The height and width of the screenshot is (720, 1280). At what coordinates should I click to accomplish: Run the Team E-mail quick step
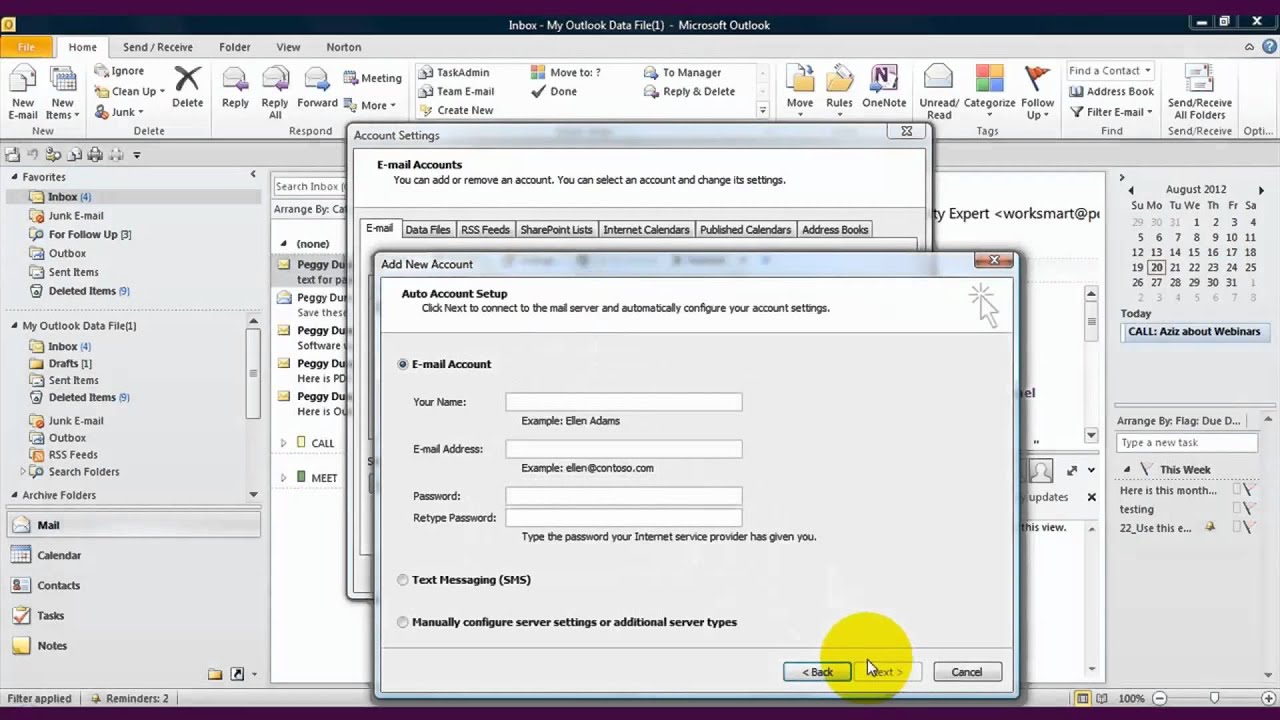(x=457, y=91)
